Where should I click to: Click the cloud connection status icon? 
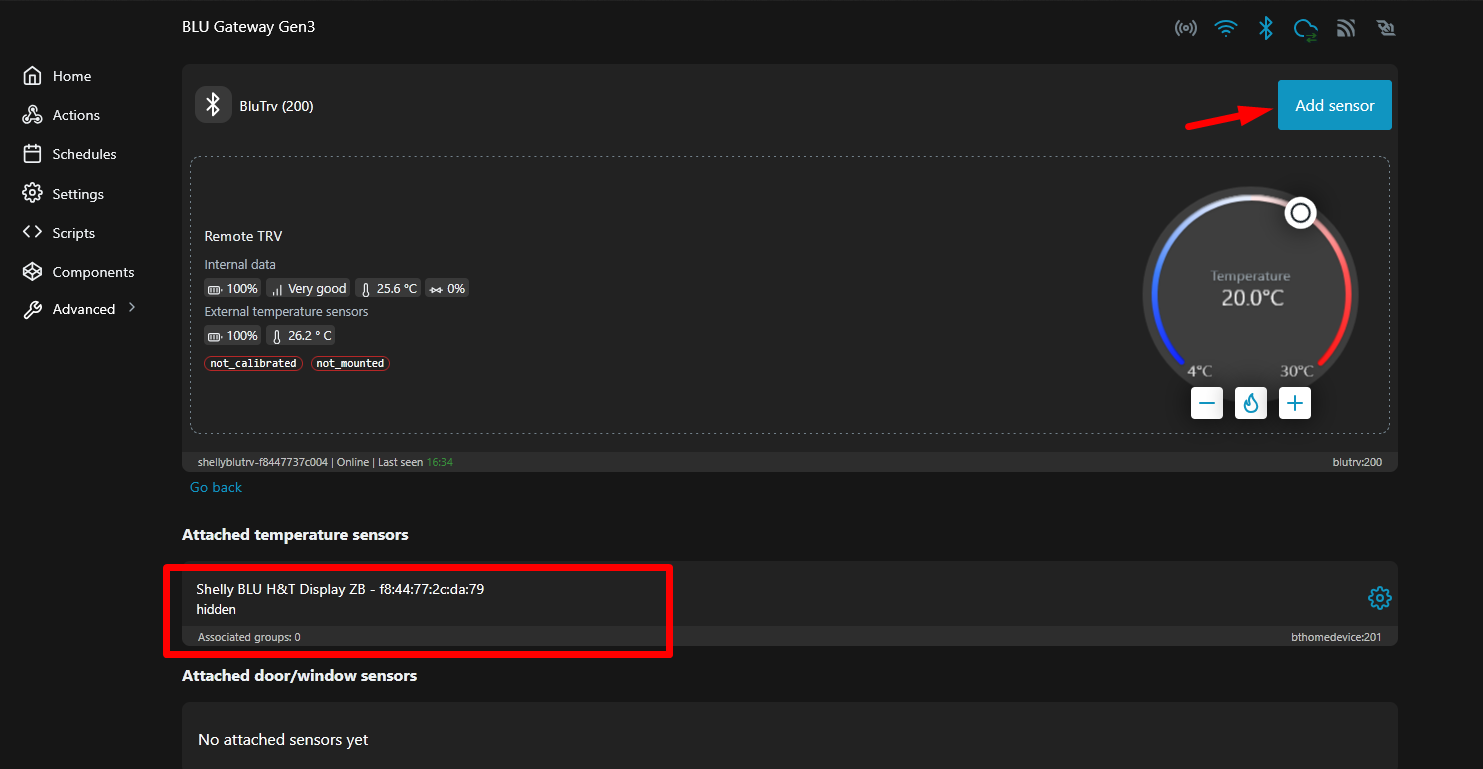click(x=1305, y=28)
